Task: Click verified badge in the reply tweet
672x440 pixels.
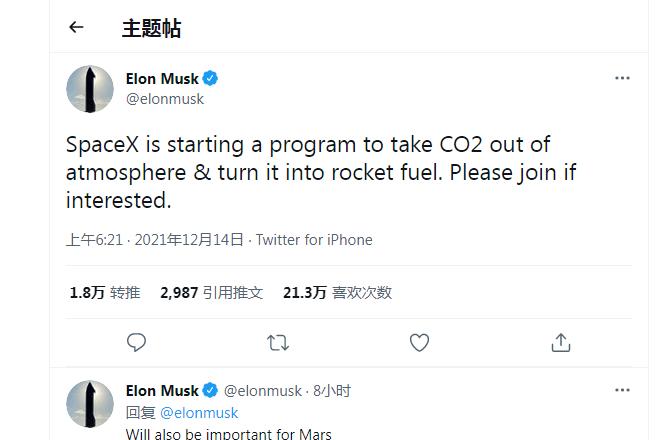Action: click(x=210, y=390)
